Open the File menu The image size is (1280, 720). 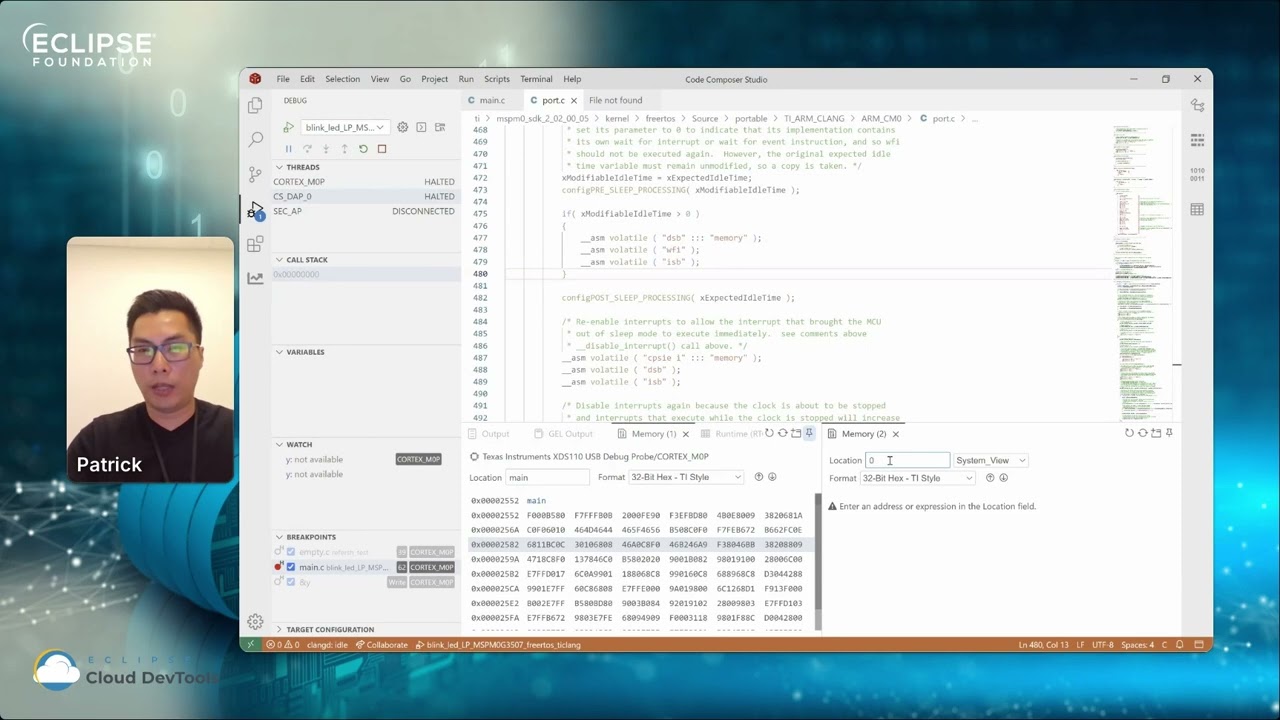point(283,79)
